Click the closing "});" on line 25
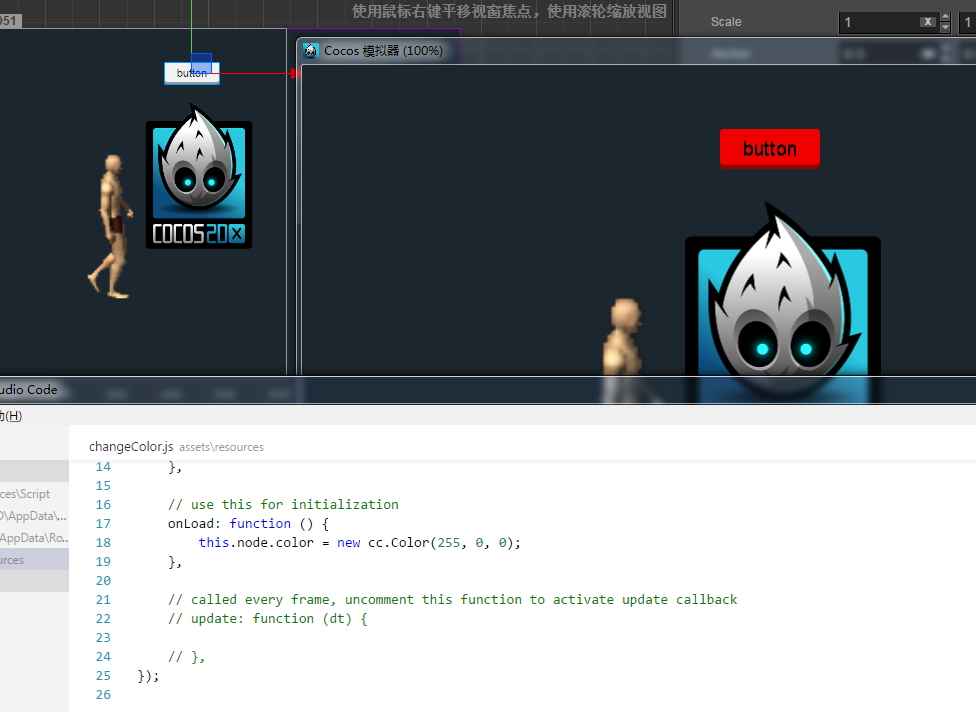Viewport: 976px width, 712px height. pyautogui.click(x=148, y=676)
